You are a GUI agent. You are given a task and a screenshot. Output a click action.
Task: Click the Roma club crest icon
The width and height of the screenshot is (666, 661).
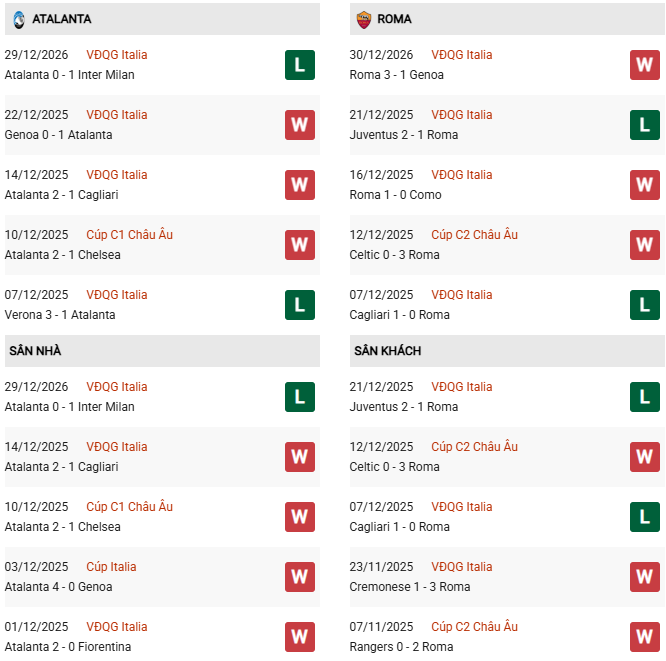coord(363,19)
